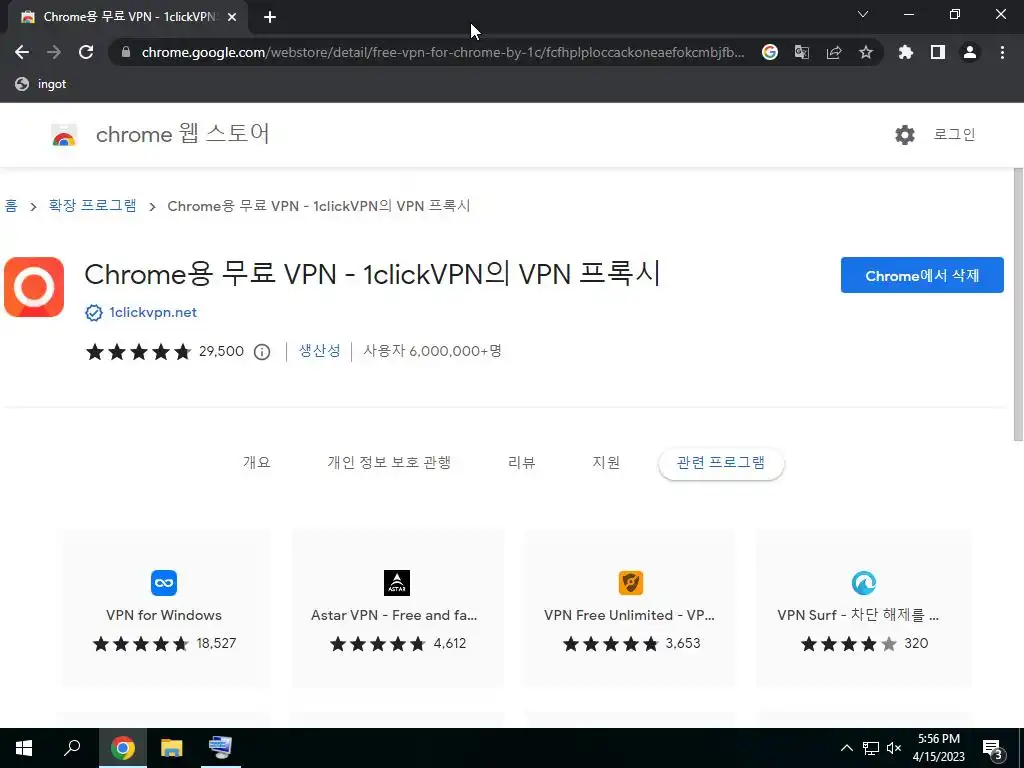Select the 관련 프로그램 tab
Image resolution: width=1024 pixels, height=768 pixels.
[x=721, y=464]
